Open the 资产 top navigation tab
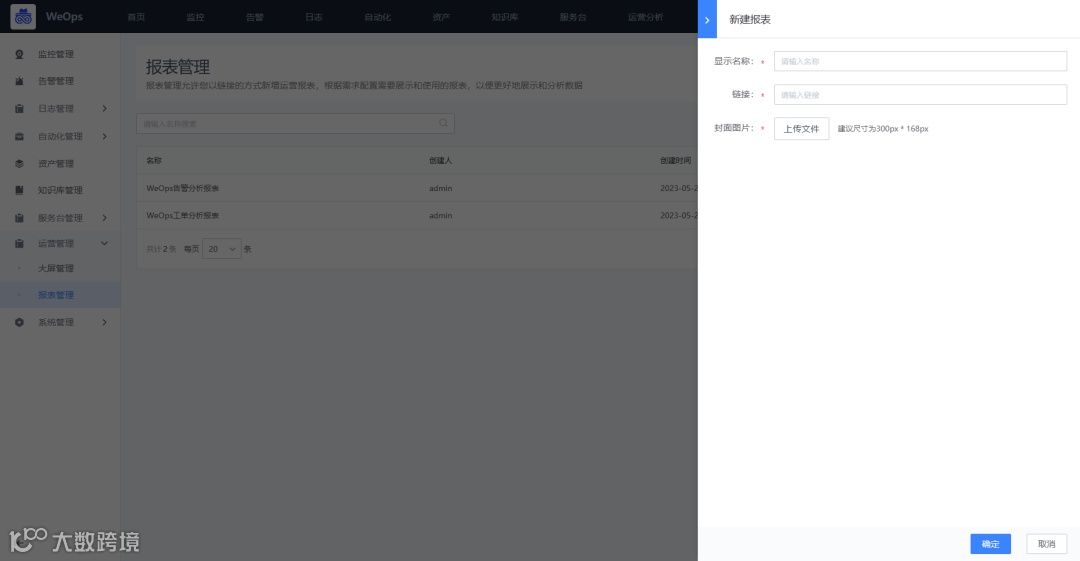Image resolution: width=1080 pixels, height=561 pixels. [442, 17]
